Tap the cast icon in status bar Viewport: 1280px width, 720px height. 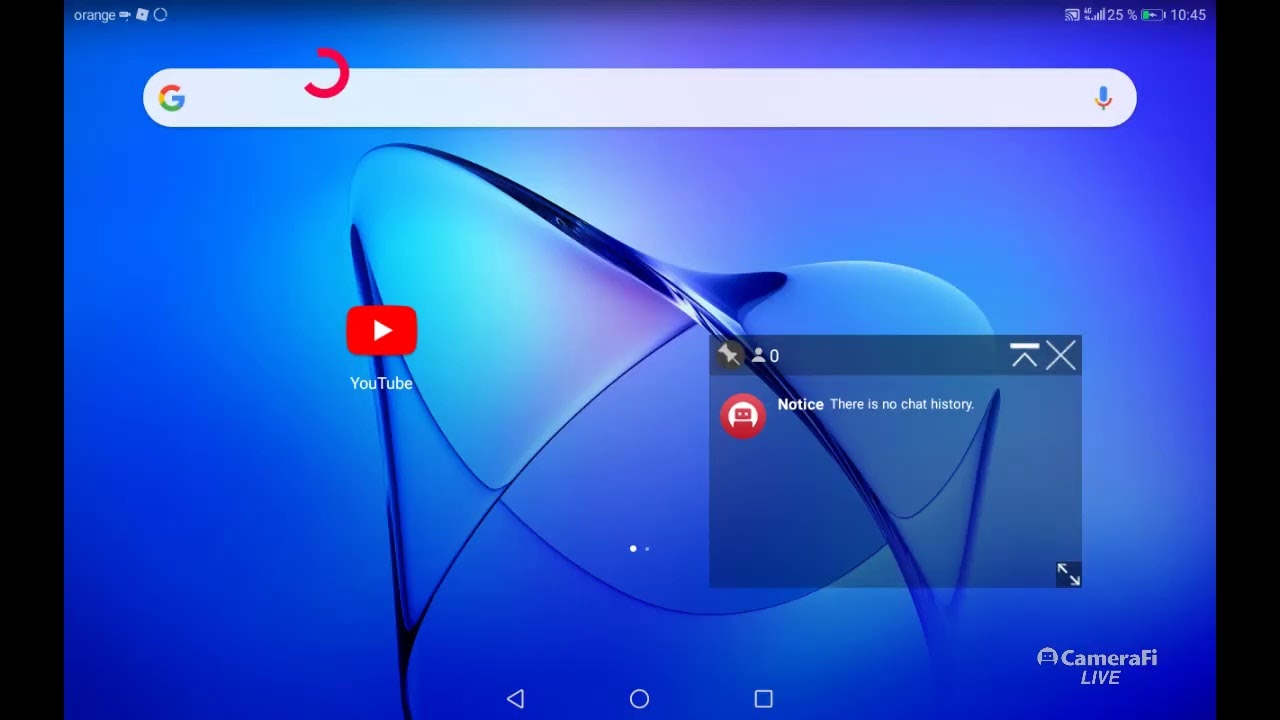coord(1072,15)
